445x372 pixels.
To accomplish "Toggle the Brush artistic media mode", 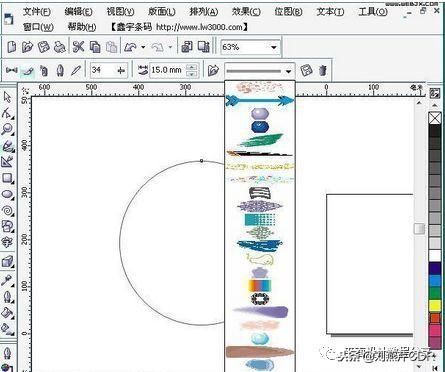I will (28, 70).
